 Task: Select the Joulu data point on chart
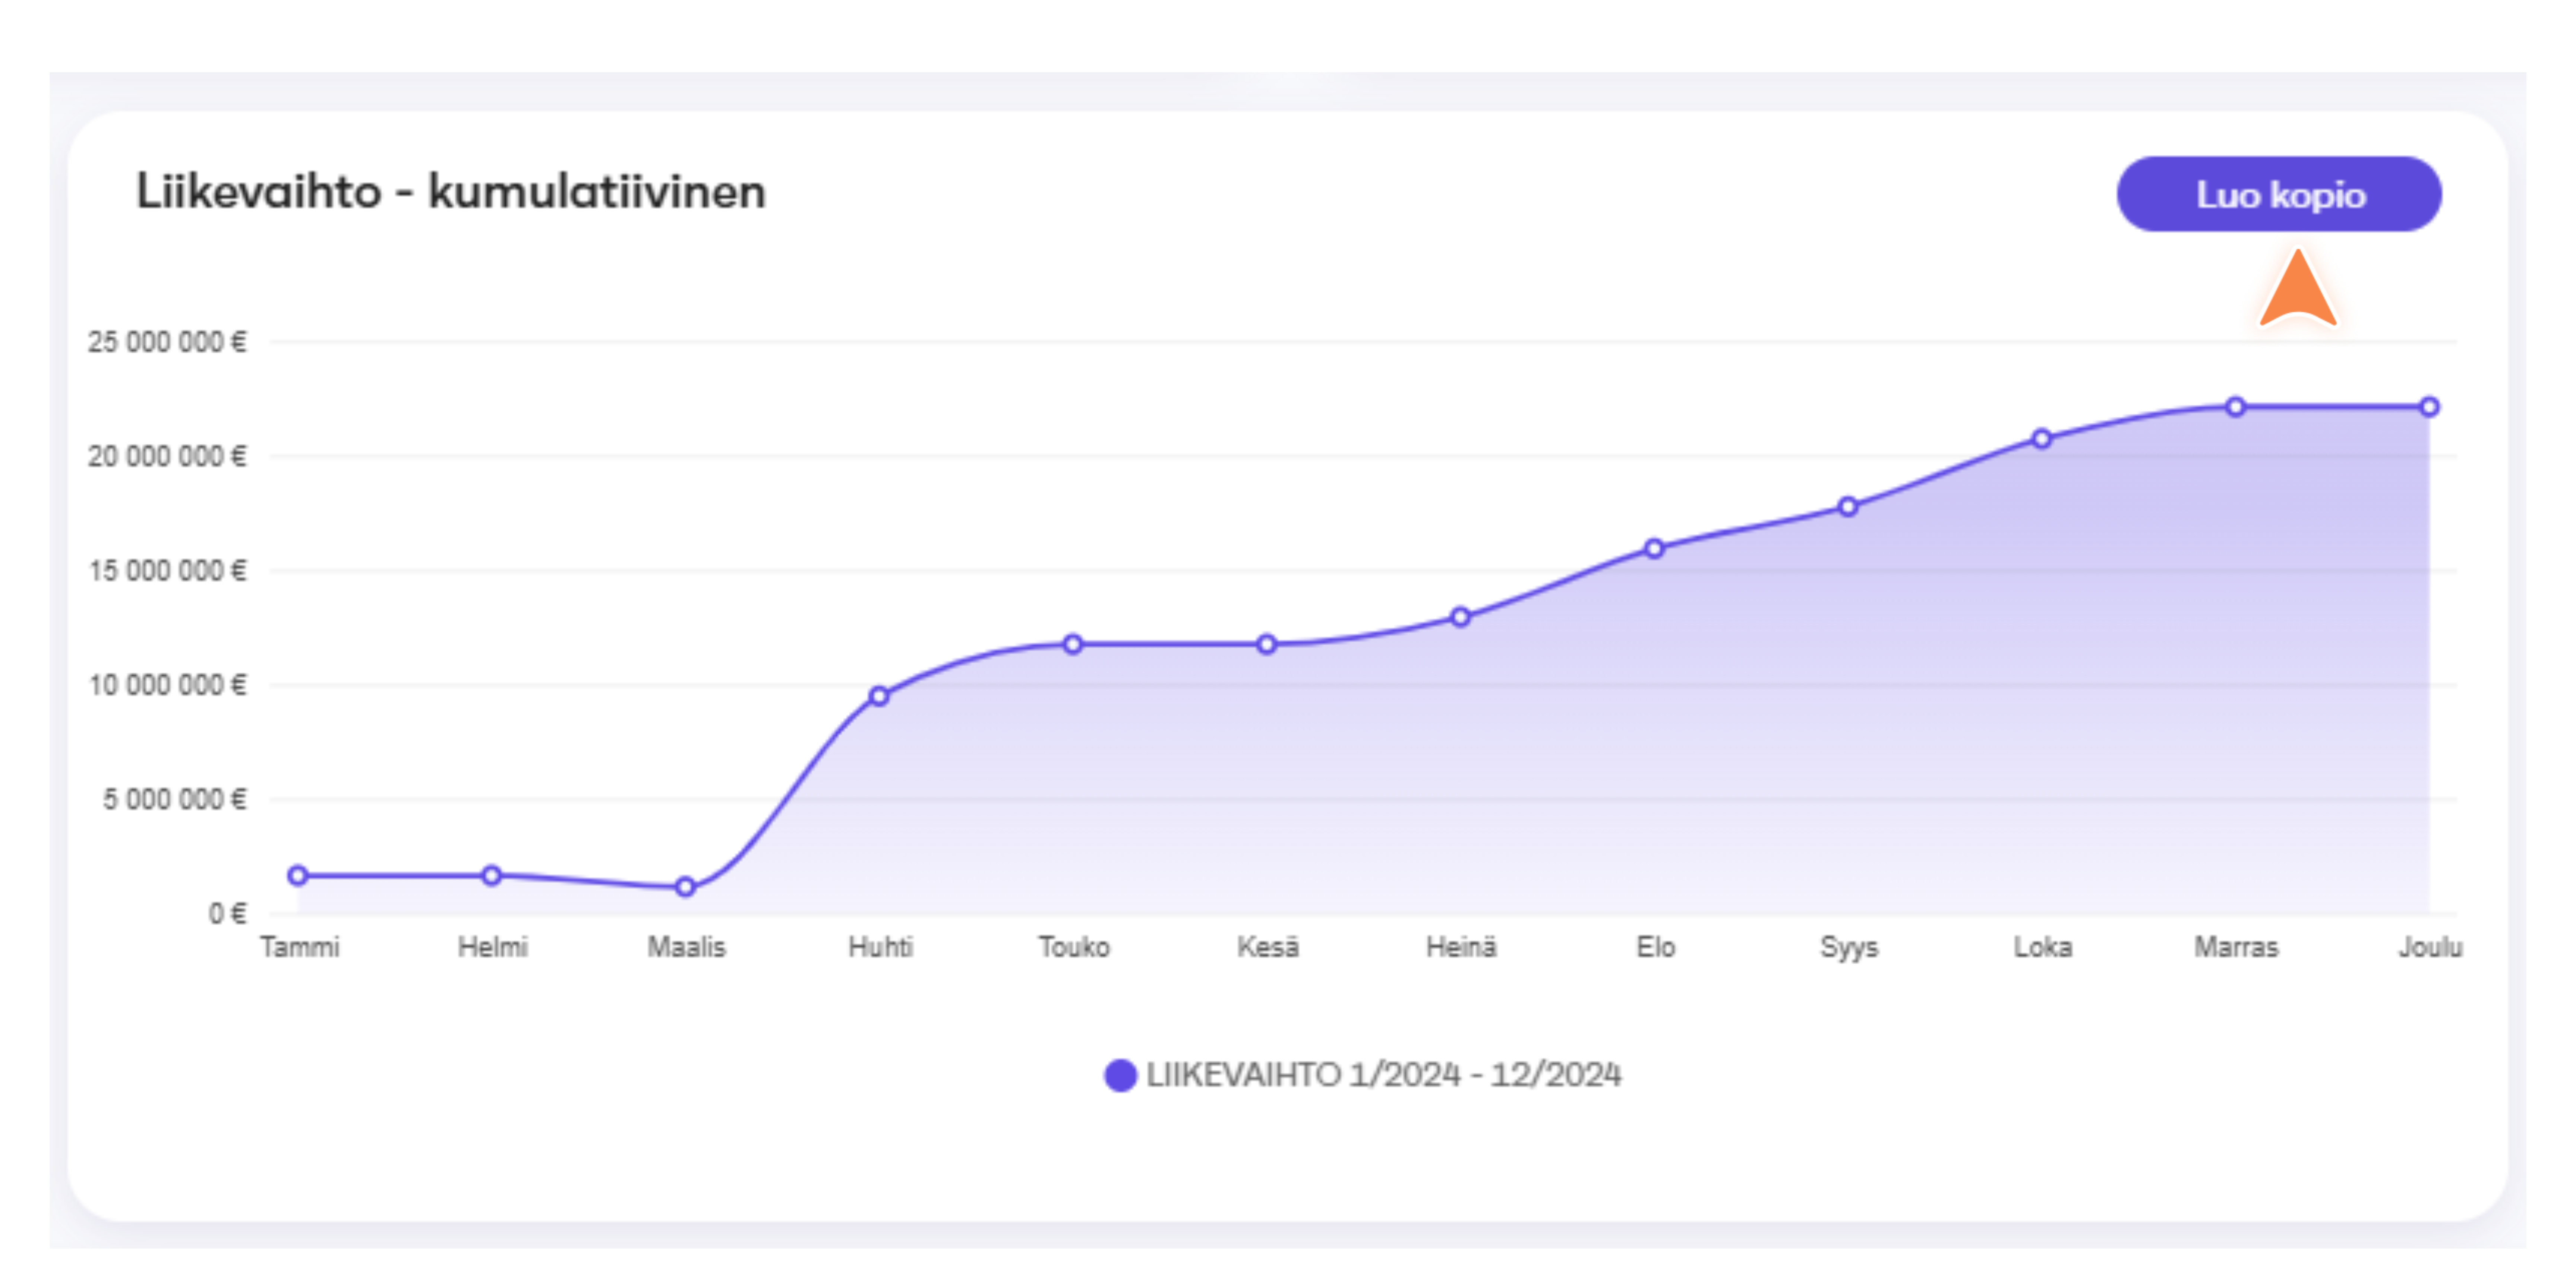[2430, 407]
